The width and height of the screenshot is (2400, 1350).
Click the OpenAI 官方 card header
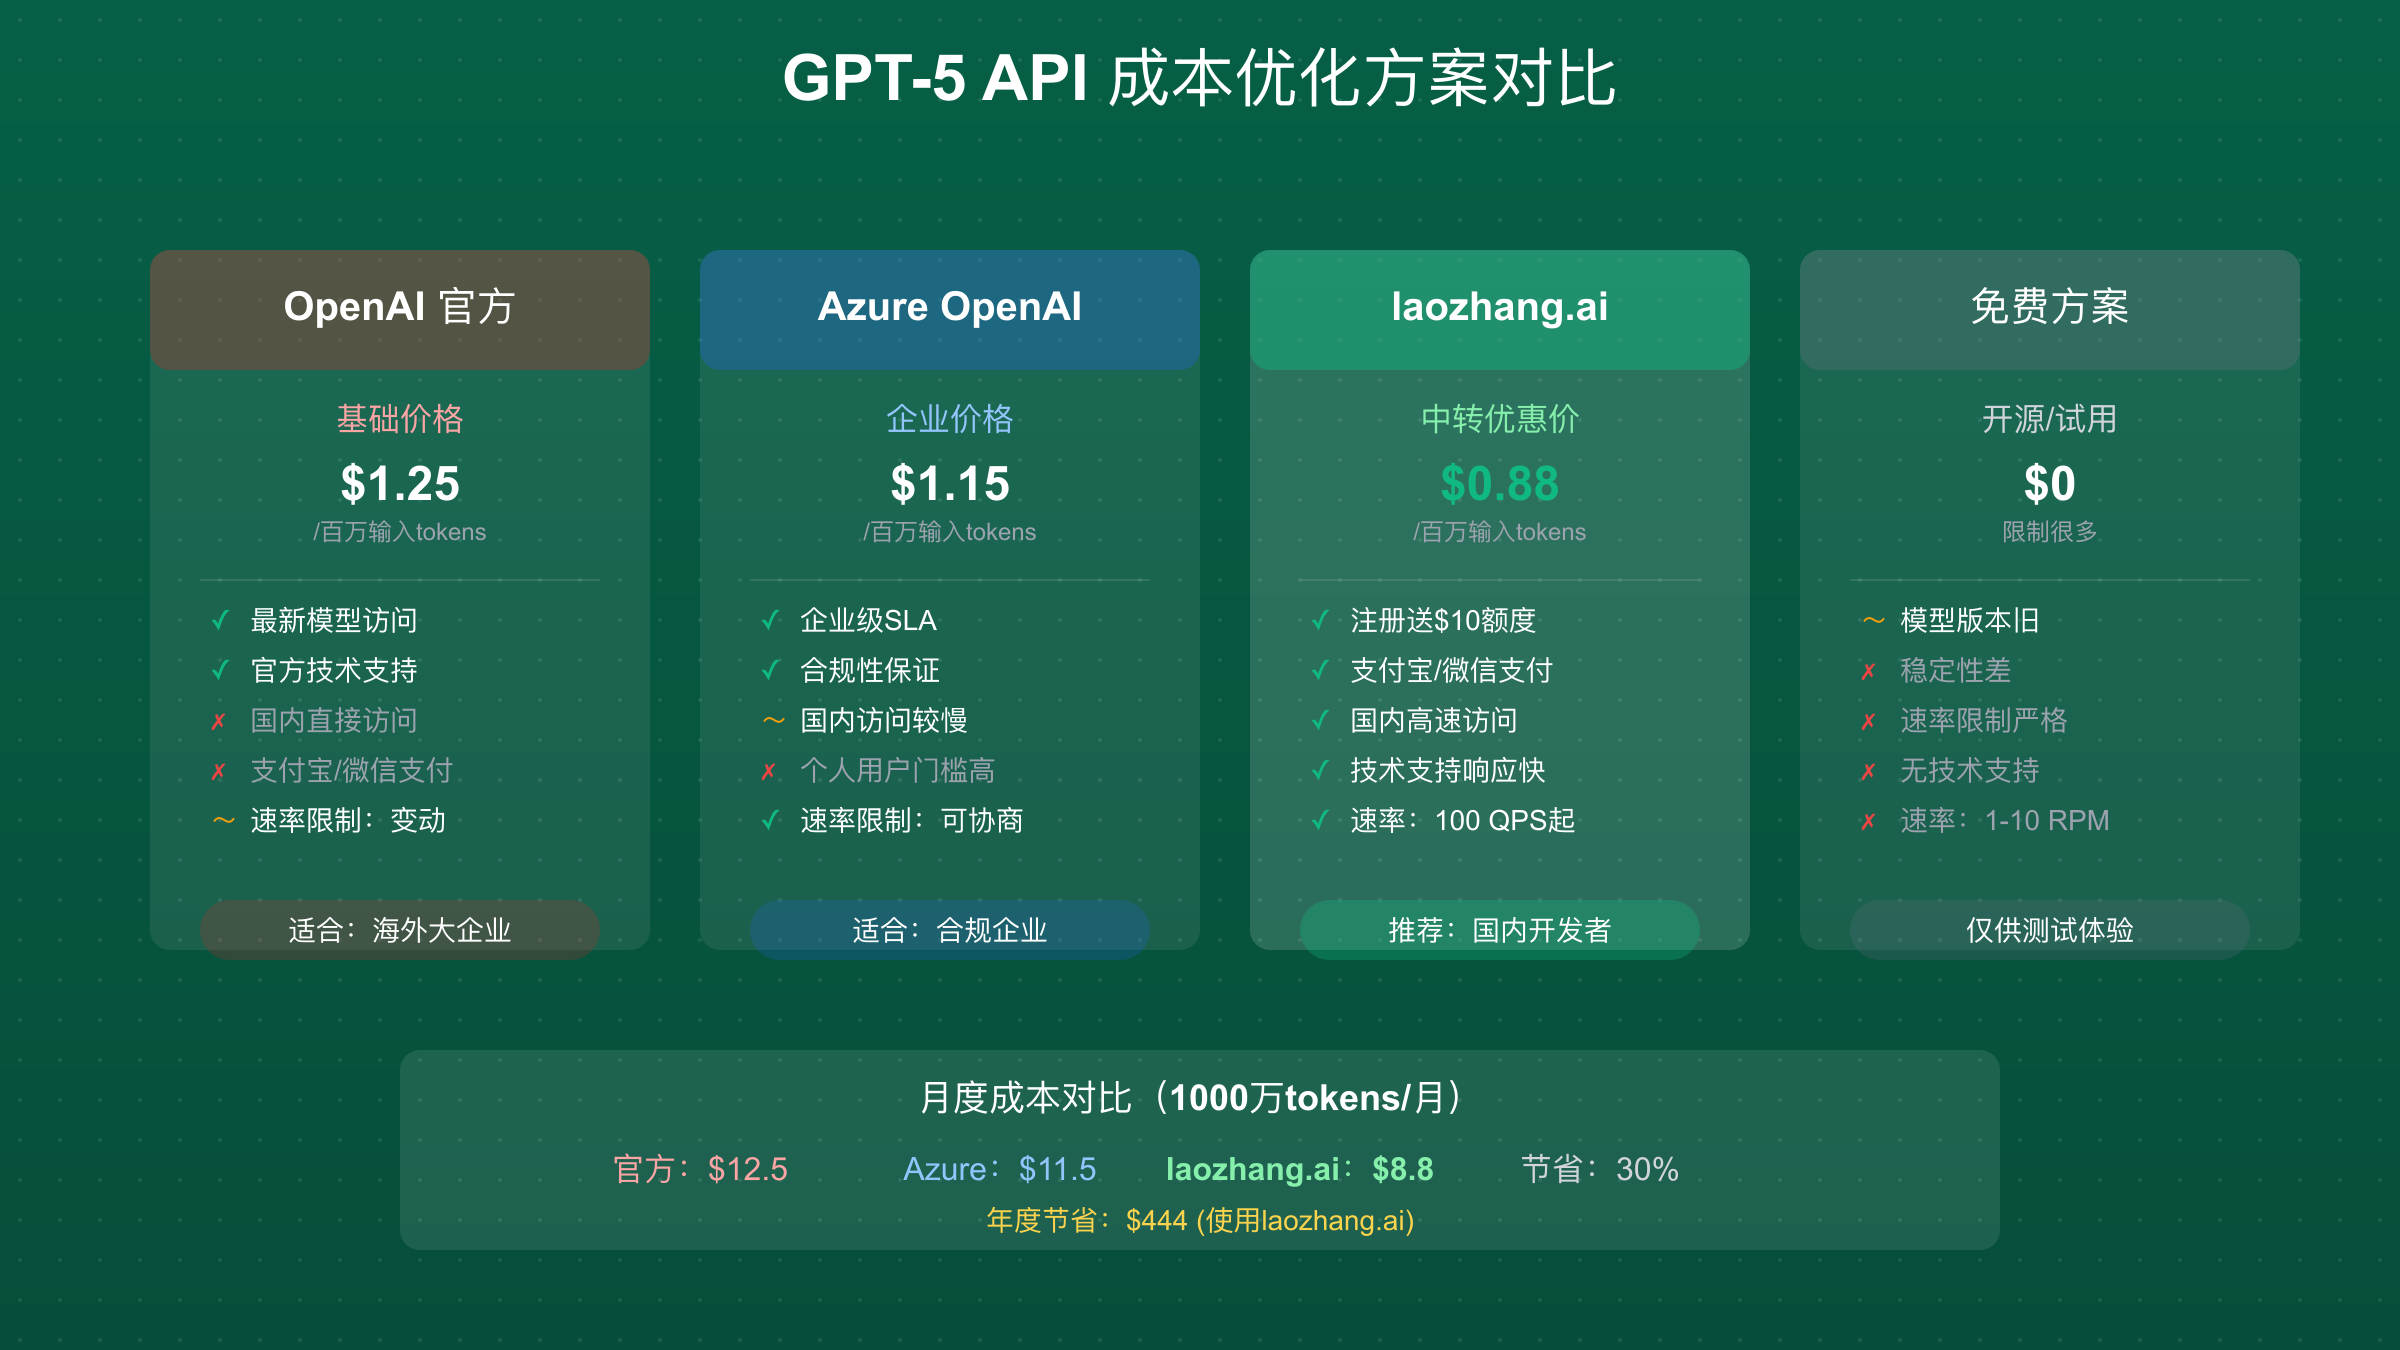coord(400,309)
